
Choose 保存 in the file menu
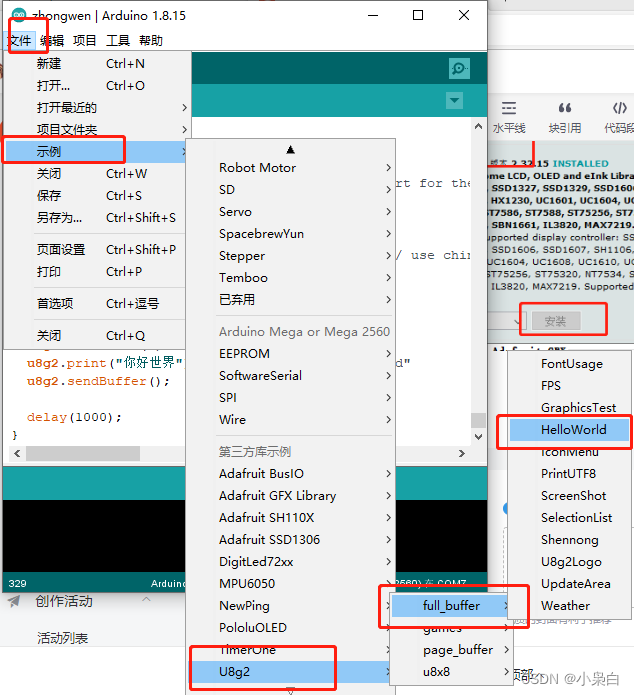point(94,195)
